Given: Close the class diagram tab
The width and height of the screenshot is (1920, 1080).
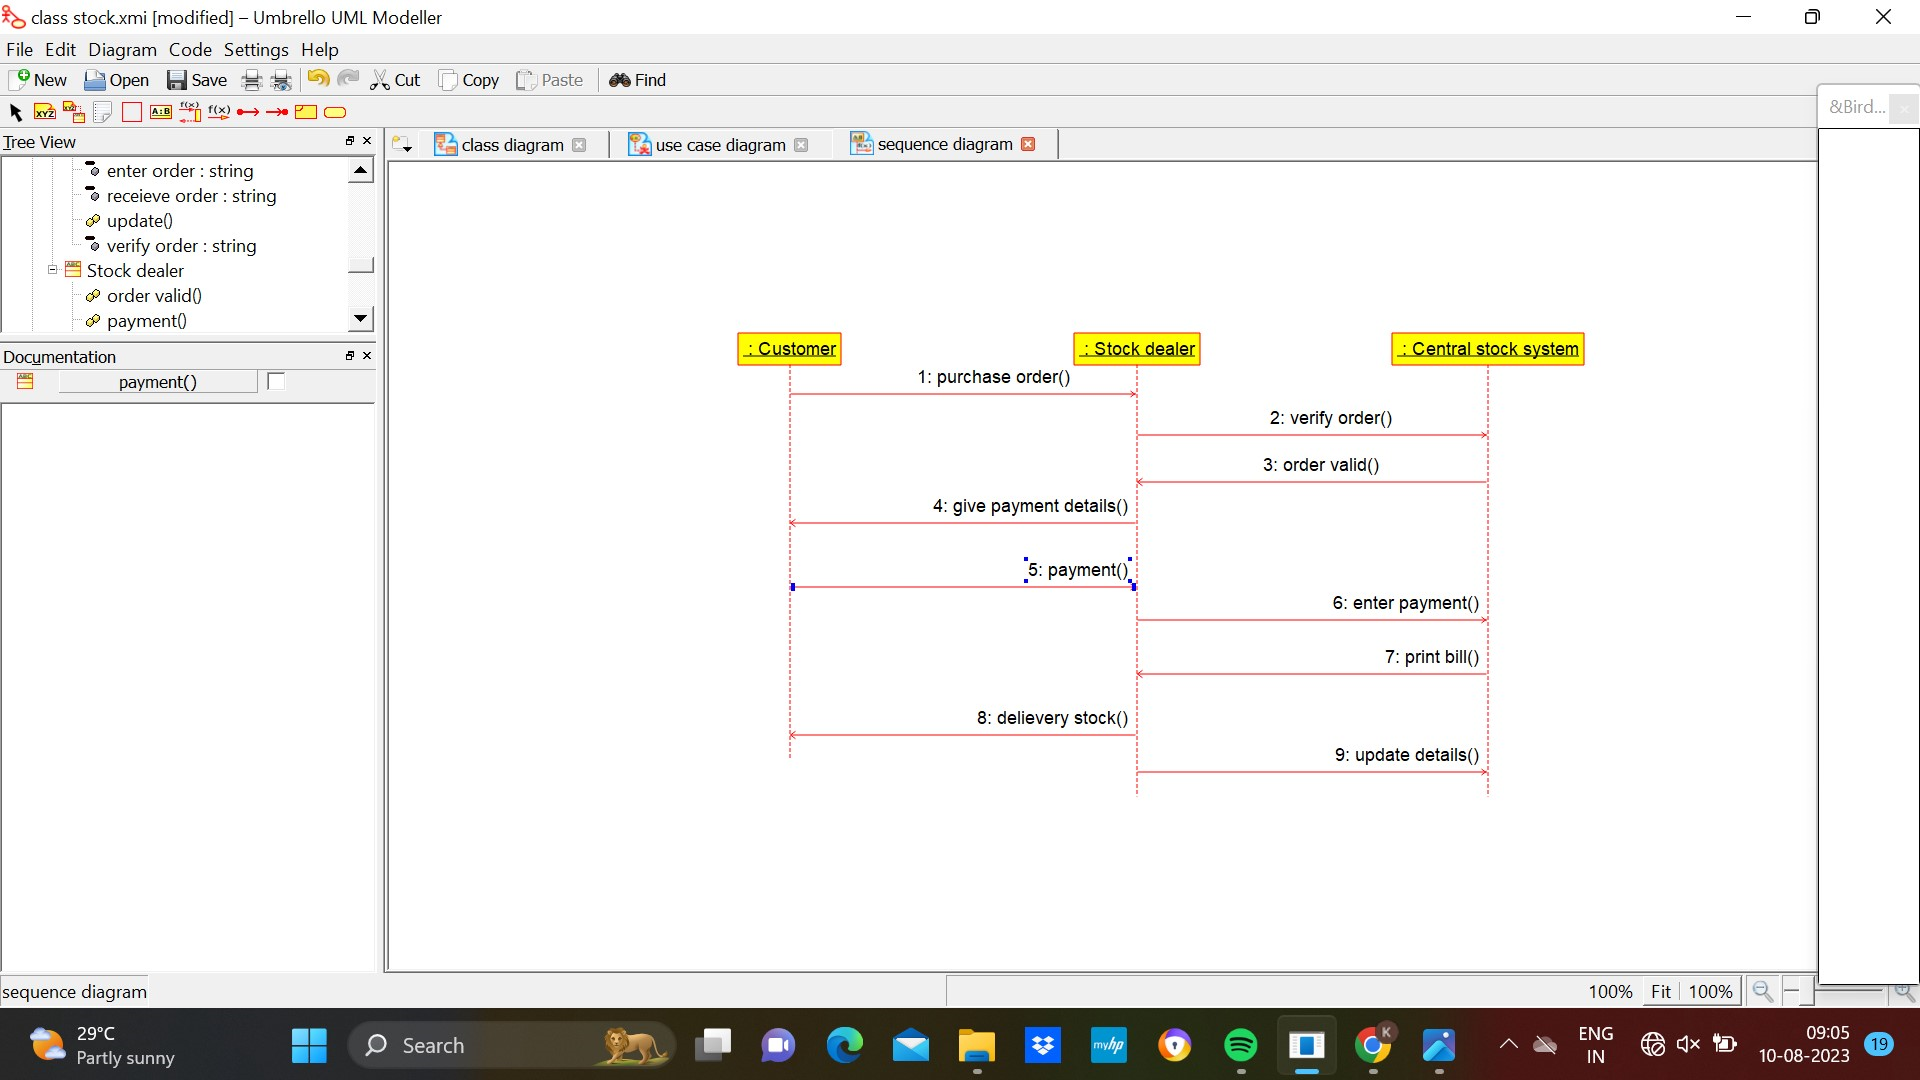Looking at the screenshot, I should click(x=579, y=145).
